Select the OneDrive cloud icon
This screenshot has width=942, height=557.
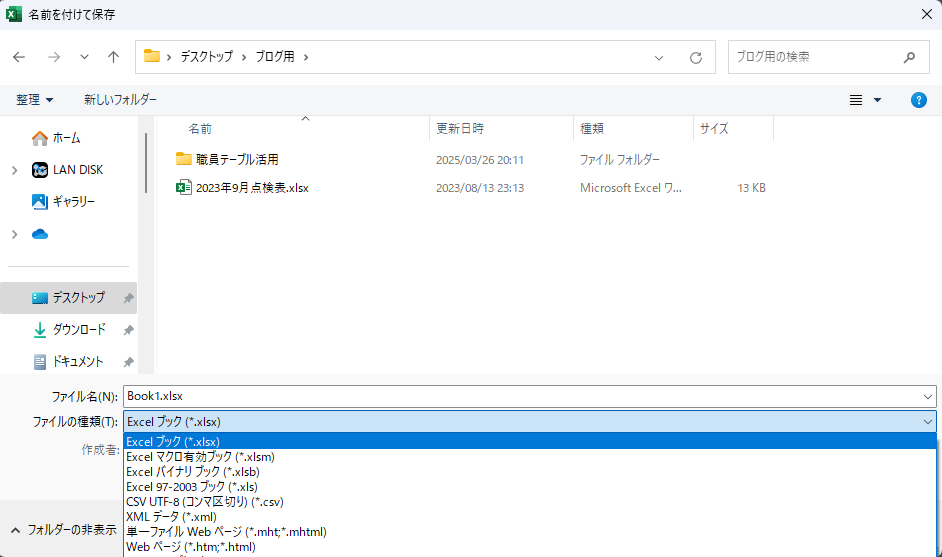[x=40, y=234]
